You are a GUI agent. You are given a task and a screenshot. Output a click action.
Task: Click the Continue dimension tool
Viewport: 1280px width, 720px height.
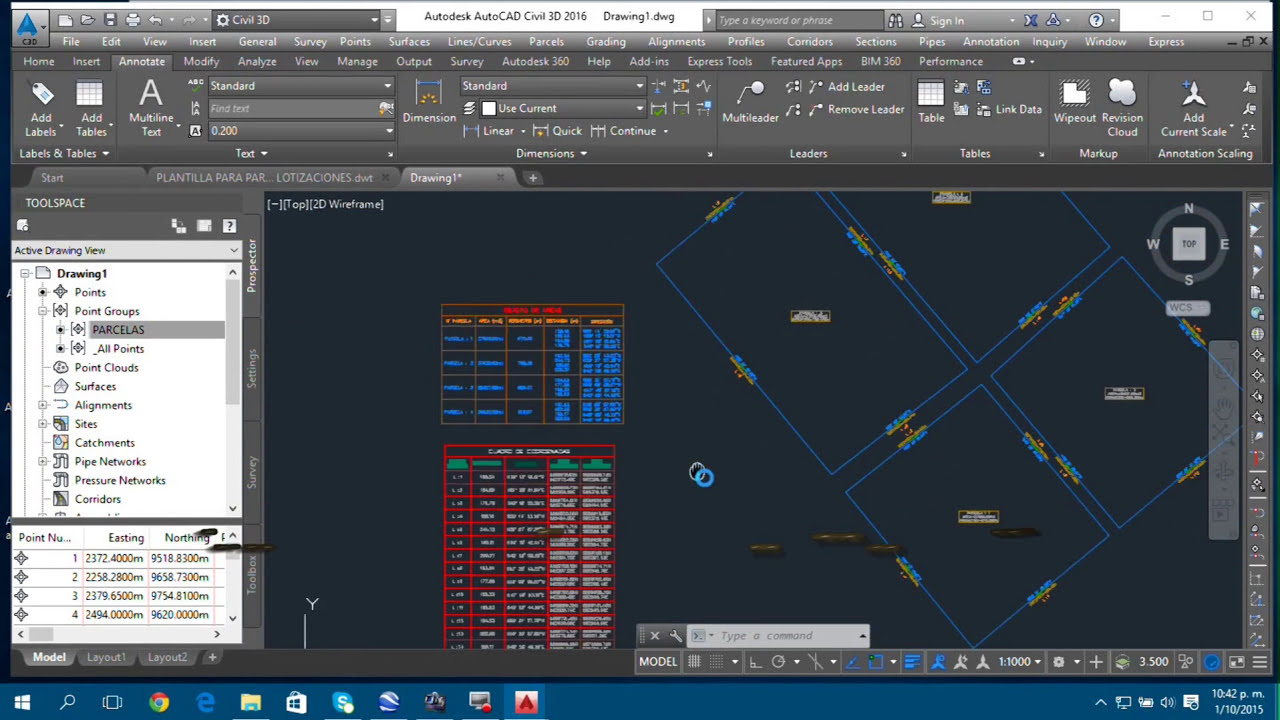[x=624, y=131]
